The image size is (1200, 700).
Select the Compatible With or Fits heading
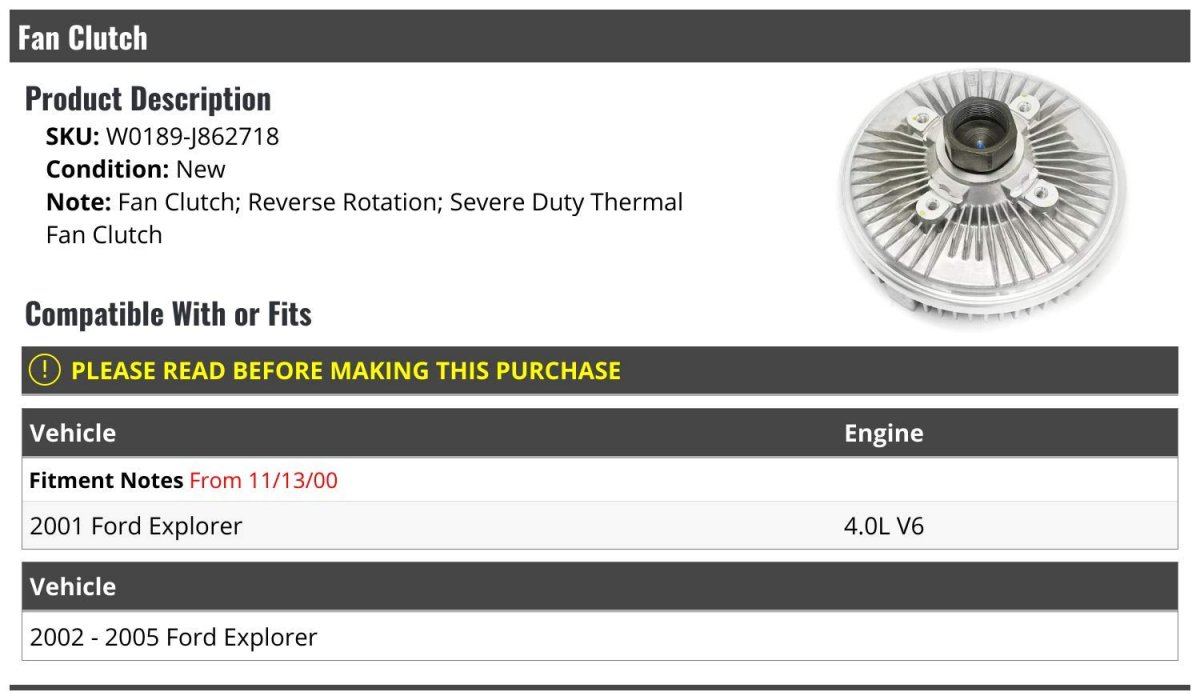pos(168,314)
